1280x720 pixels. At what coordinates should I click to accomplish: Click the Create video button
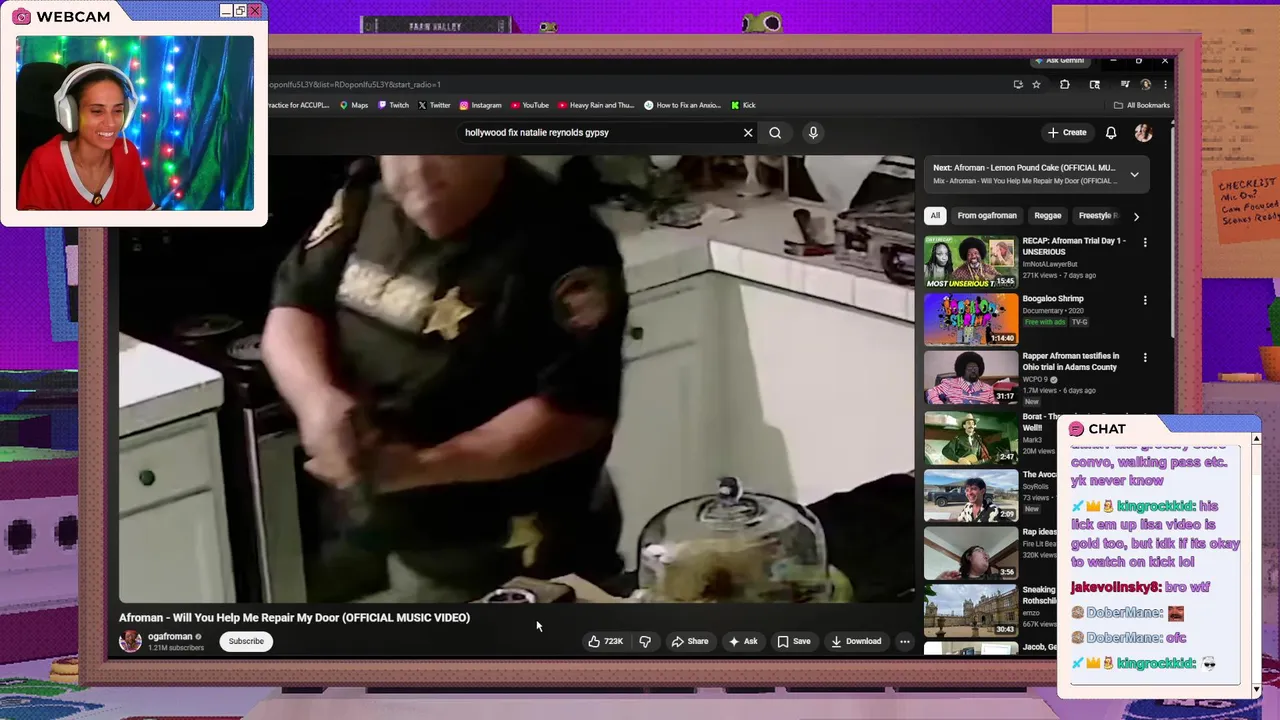[x=1067, y=132]
